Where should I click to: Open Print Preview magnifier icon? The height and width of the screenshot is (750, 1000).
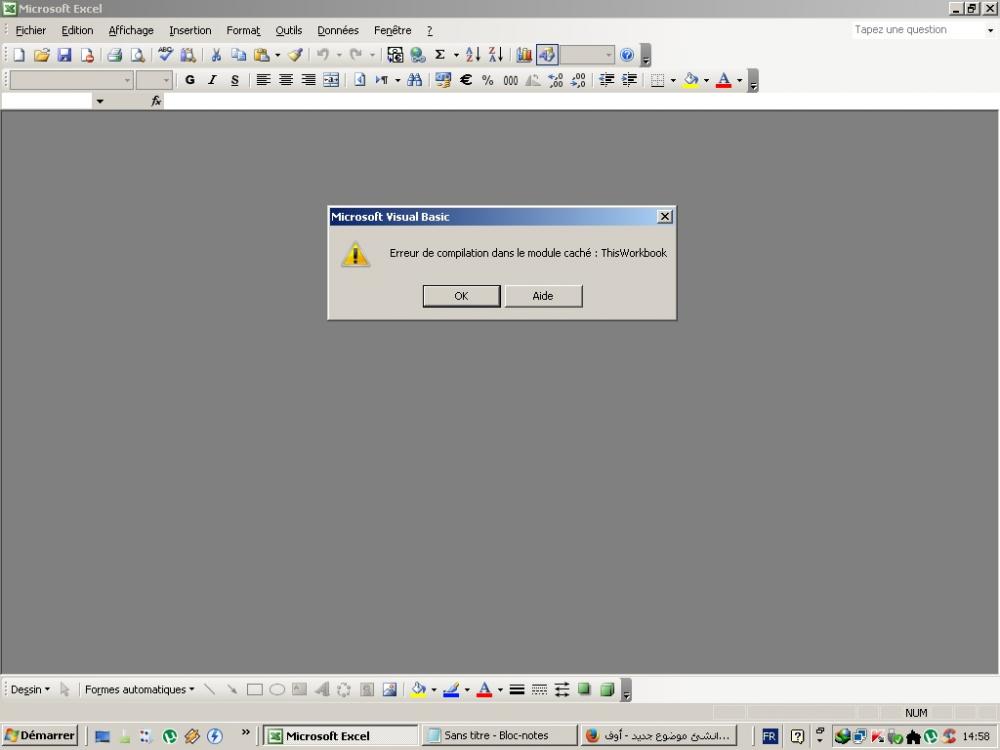click(x=137, y=55)
